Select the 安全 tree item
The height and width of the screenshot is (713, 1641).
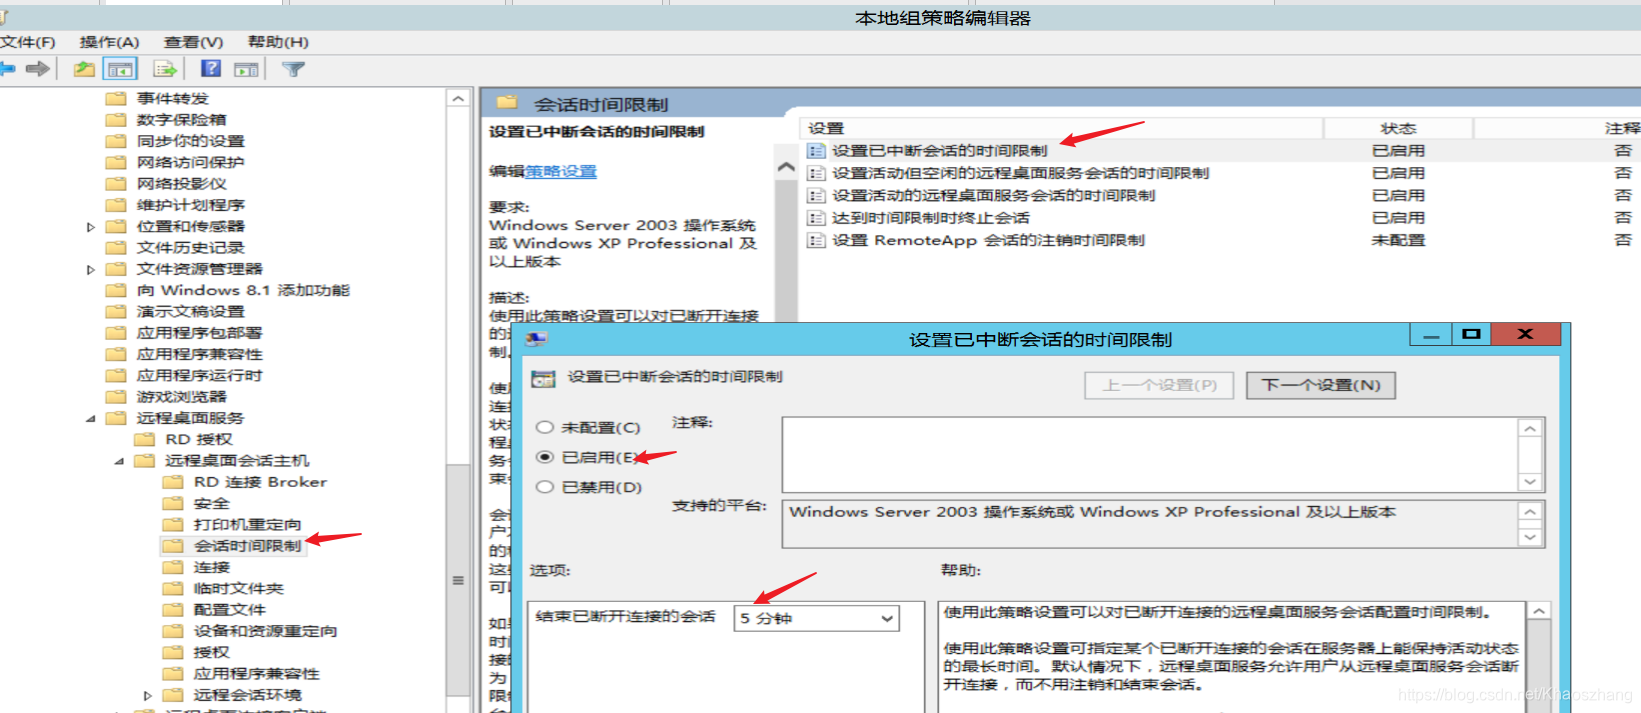(211, 503)
